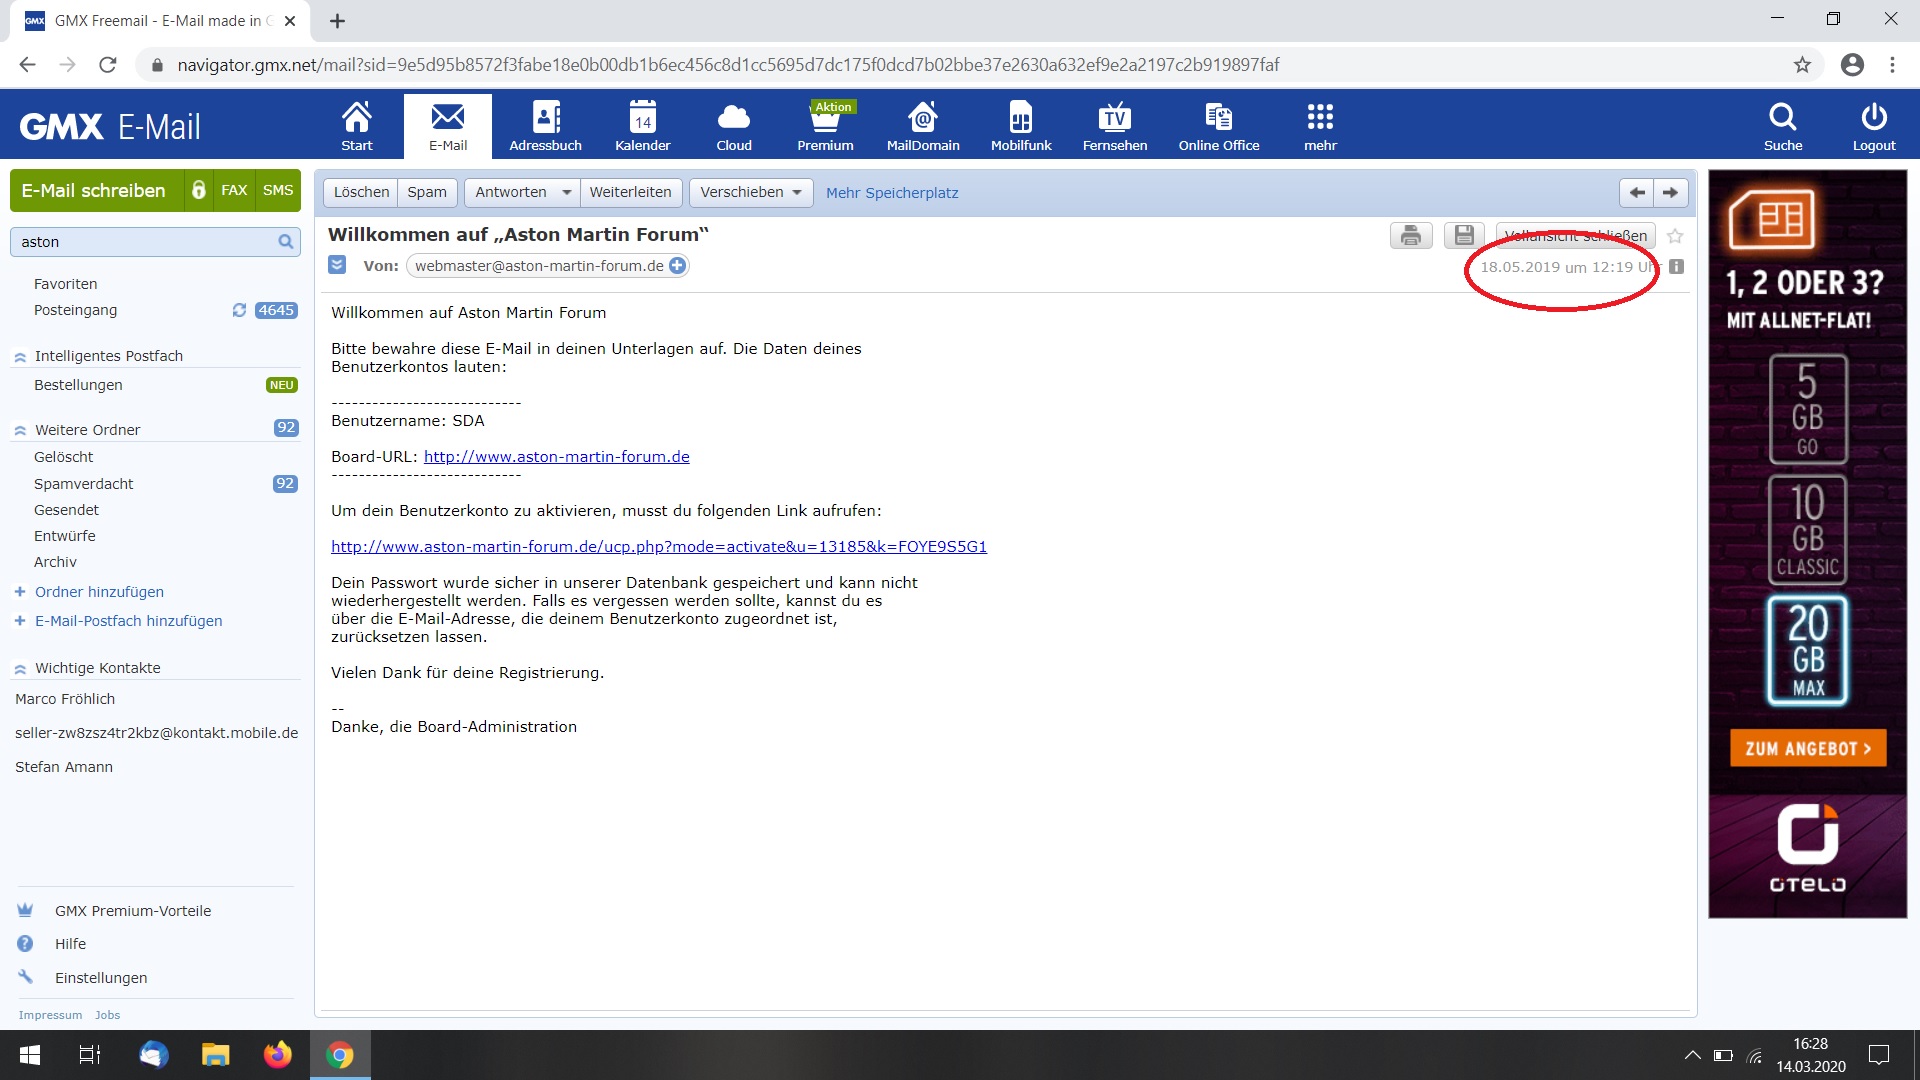This screenshot has height=1080, width=1920.
Task: Open the Kalender icon
Action: 642,126
